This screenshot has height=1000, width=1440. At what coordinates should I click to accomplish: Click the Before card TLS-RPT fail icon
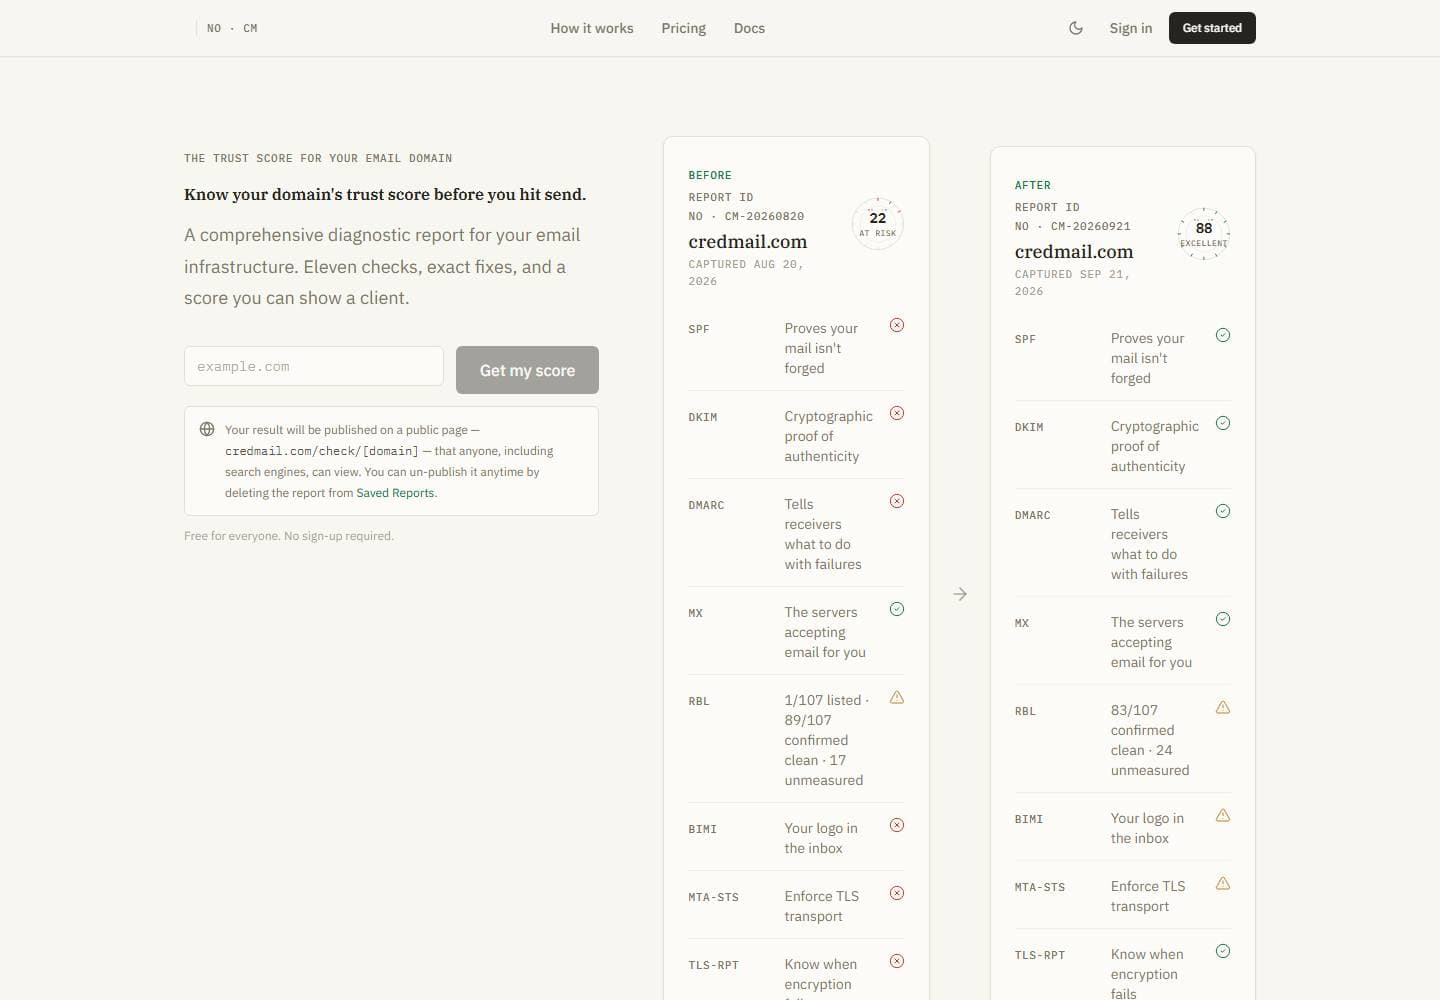pyautogui.click(x=897, y=961)
